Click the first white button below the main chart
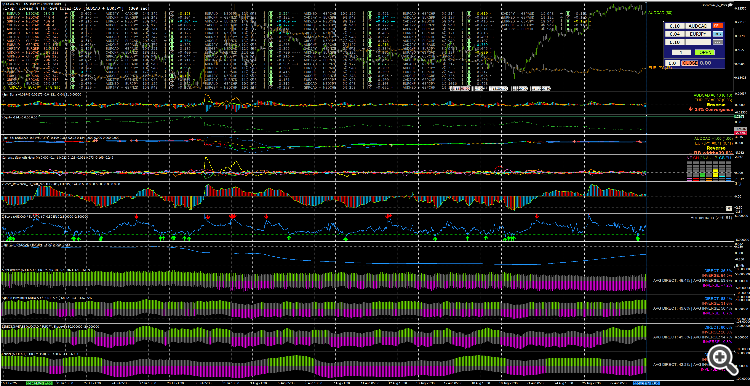This screenshot has width=750, height=386. [x=460, y=88]
